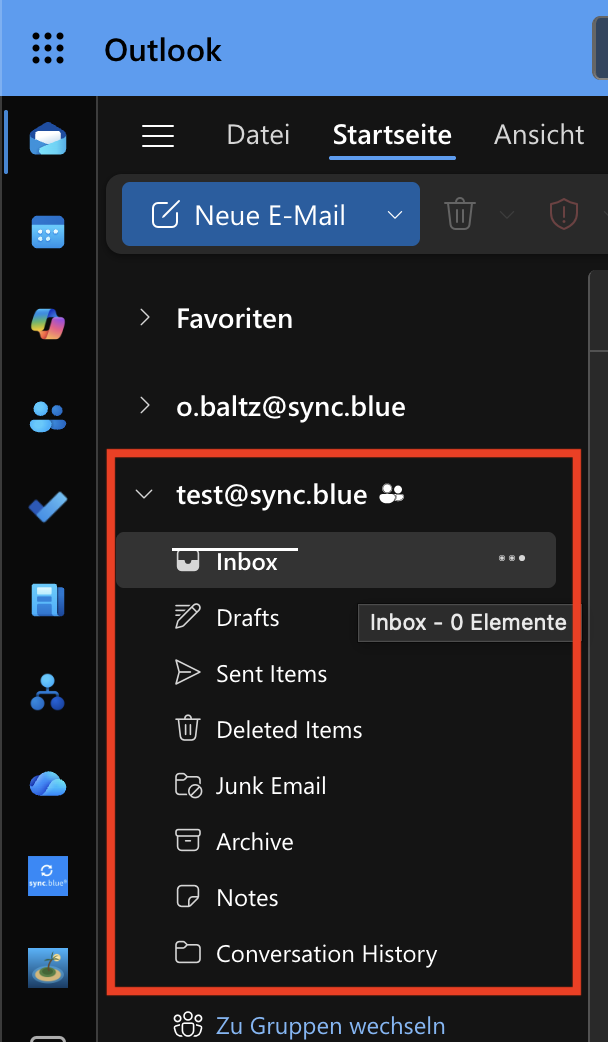Open the Copilot app in the sidebar

48,324
